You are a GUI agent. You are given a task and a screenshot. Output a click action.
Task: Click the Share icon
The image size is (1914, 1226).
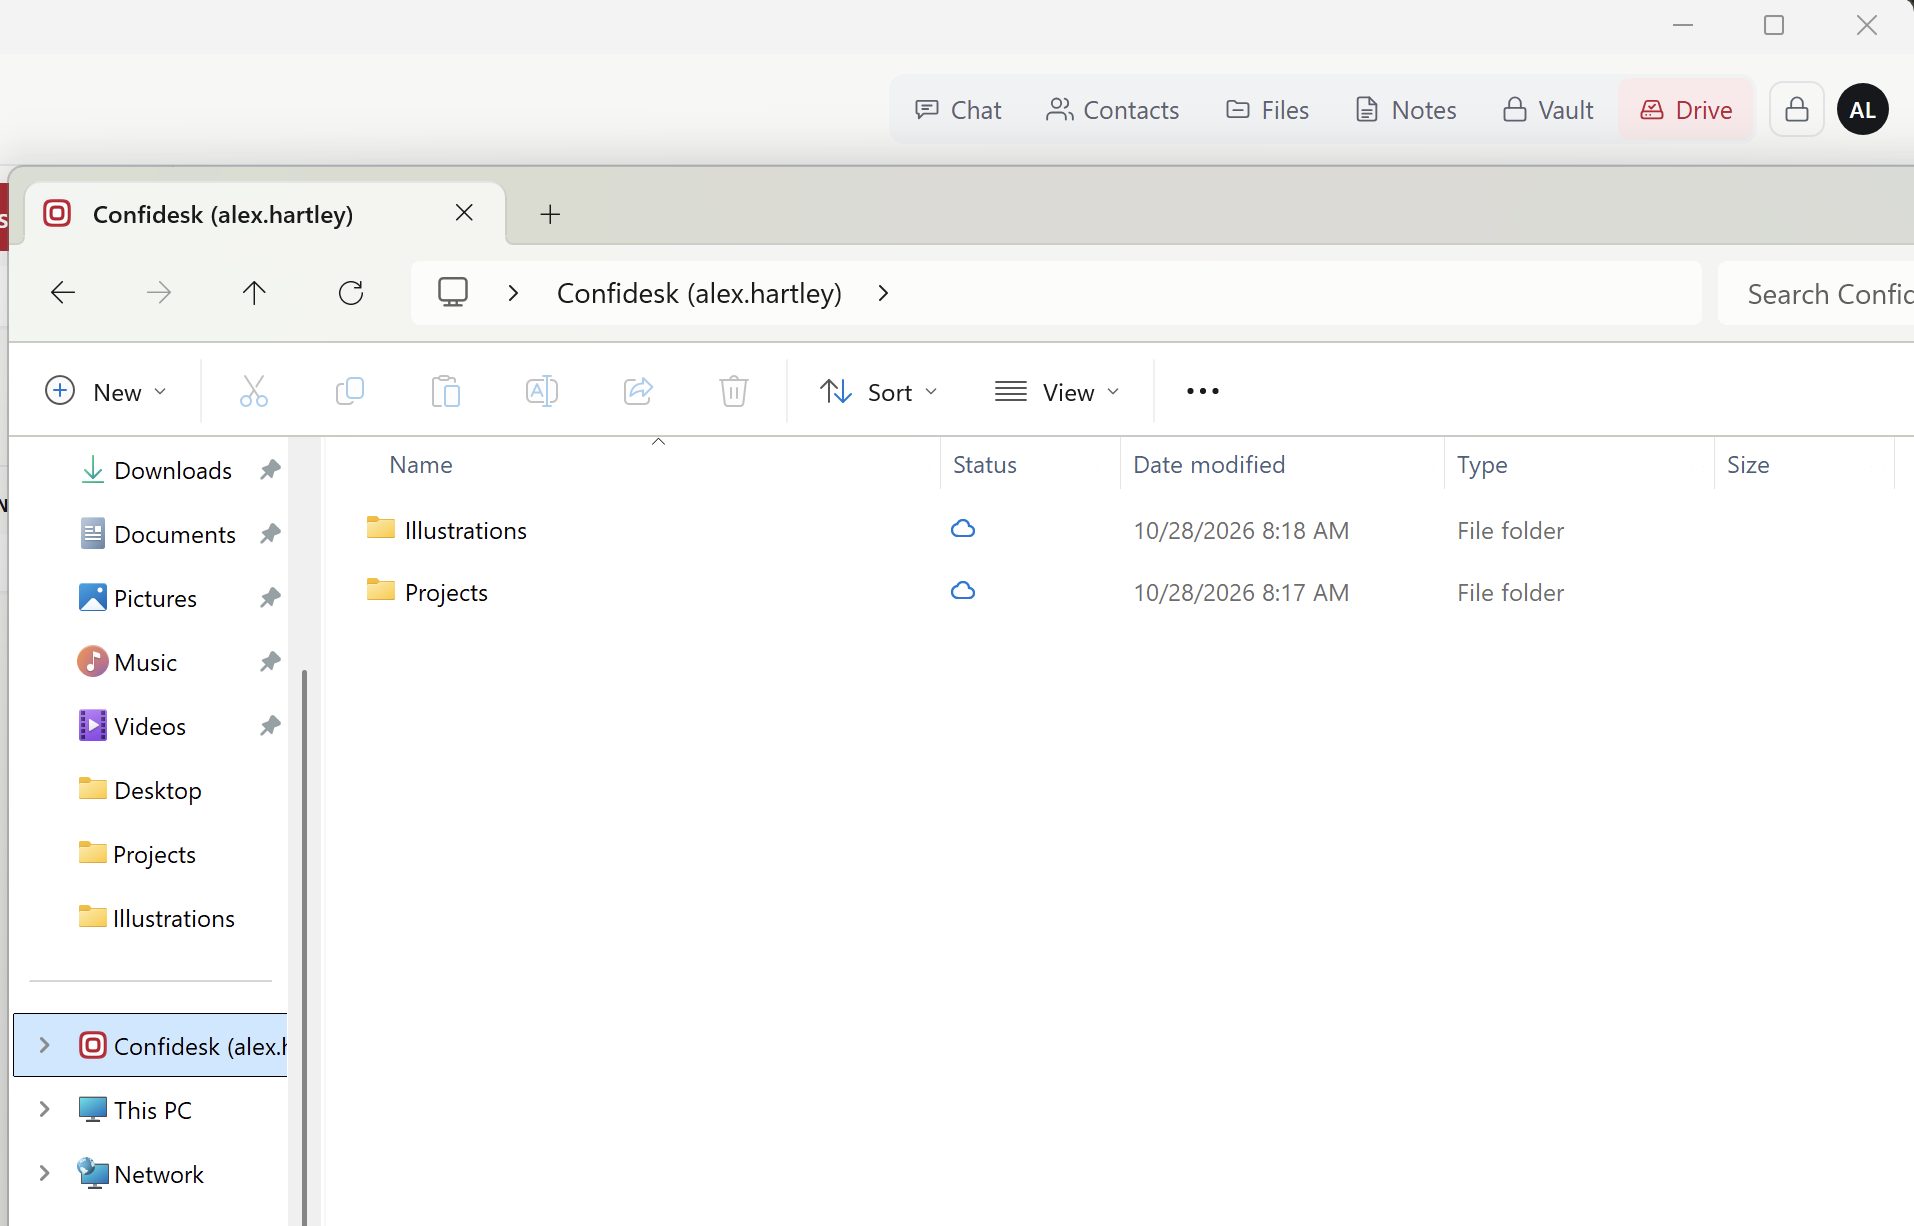pos(638,391)
